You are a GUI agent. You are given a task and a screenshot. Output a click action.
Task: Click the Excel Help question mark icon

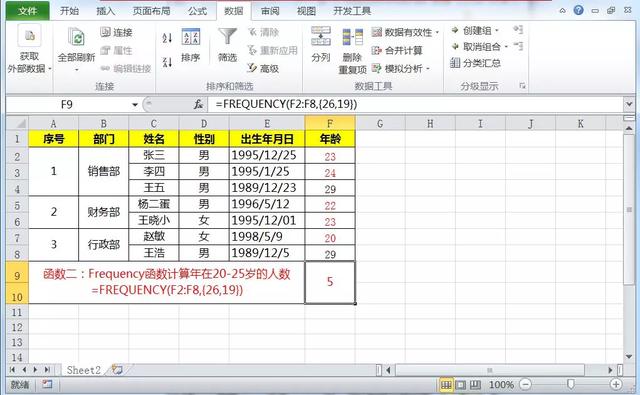click(578, 11)
